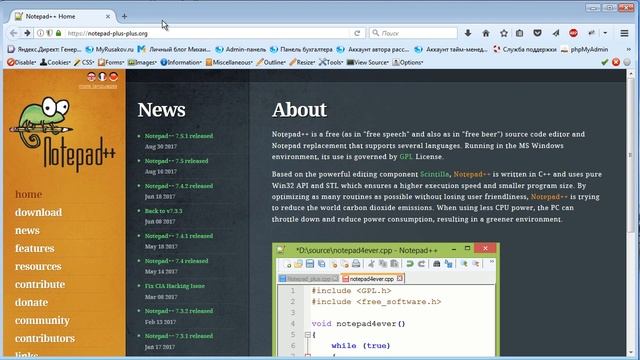Click the address bar URL field
640x360 pixels.
pos(208,33)
